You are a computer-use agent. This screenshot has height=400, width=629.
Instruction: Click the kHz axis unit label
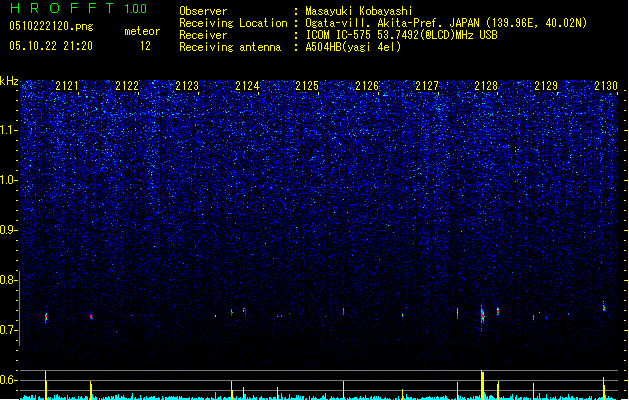(x=9, y=81)
